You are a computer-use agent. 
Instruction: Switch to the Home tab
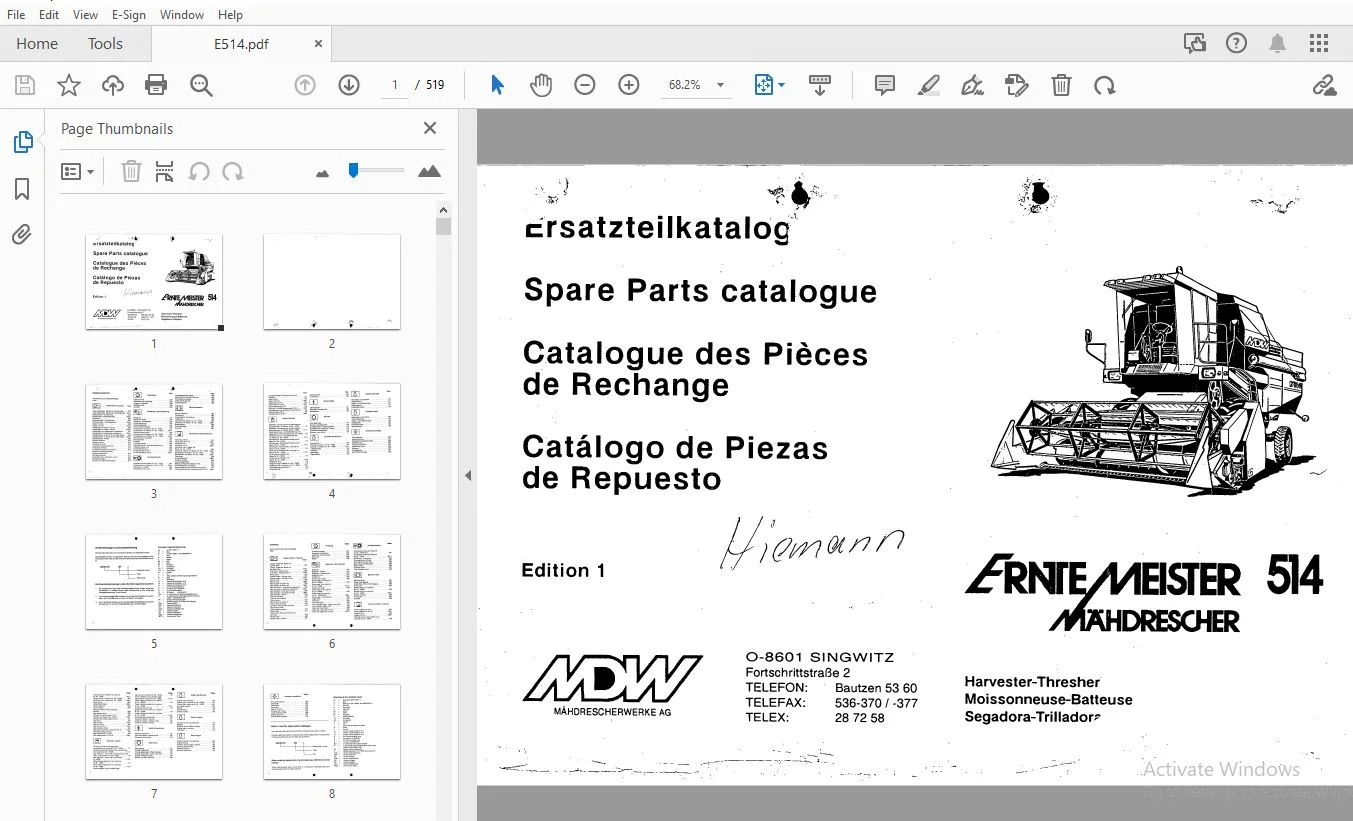tap(37, 43)
